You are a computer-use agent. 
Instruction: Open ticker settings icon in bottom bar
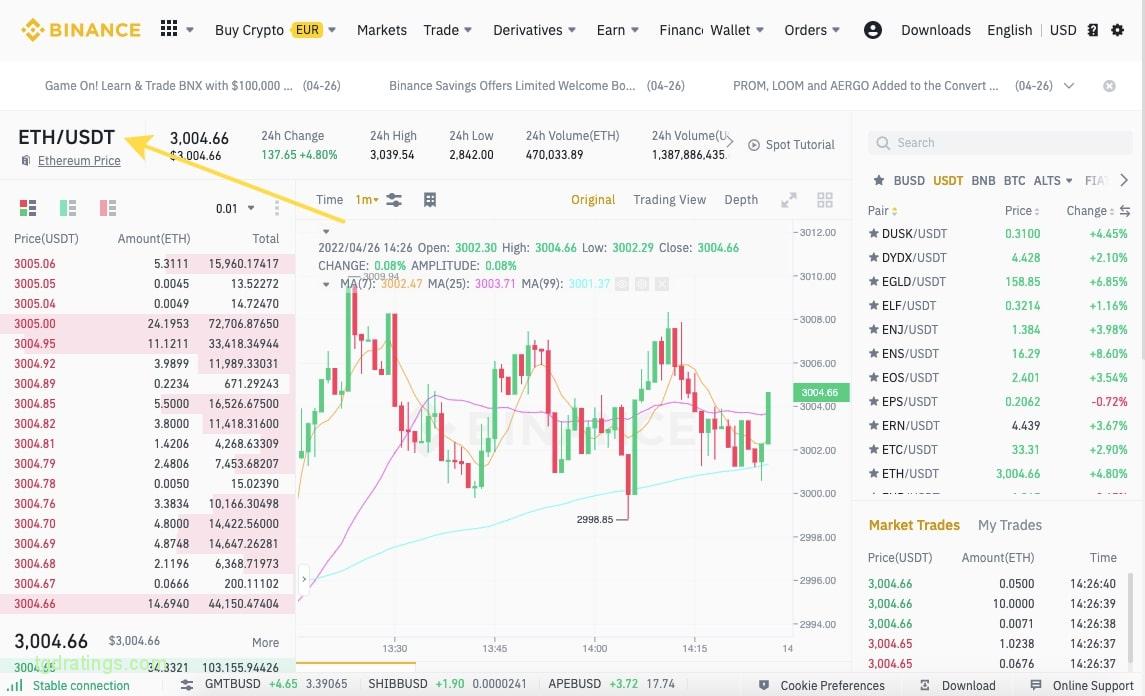tap(187, 685)
